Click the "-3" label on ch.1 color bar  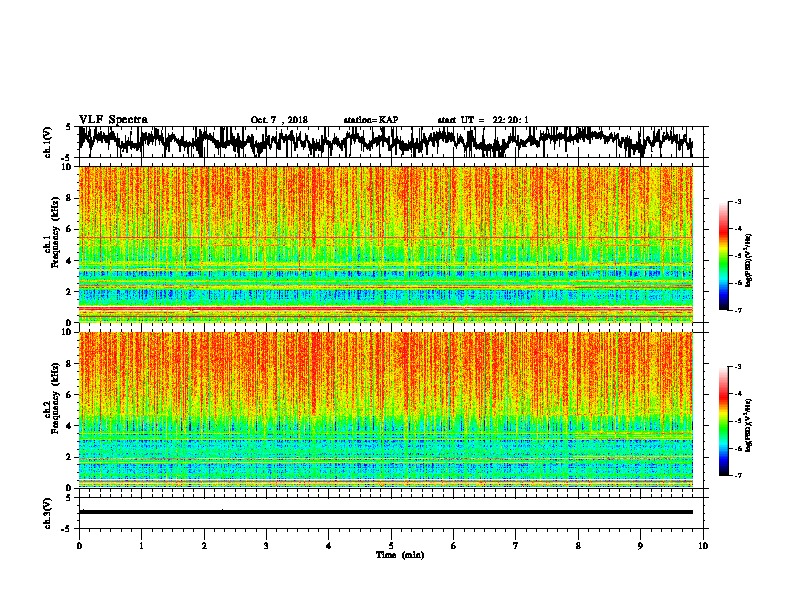[x=738, y=201]
